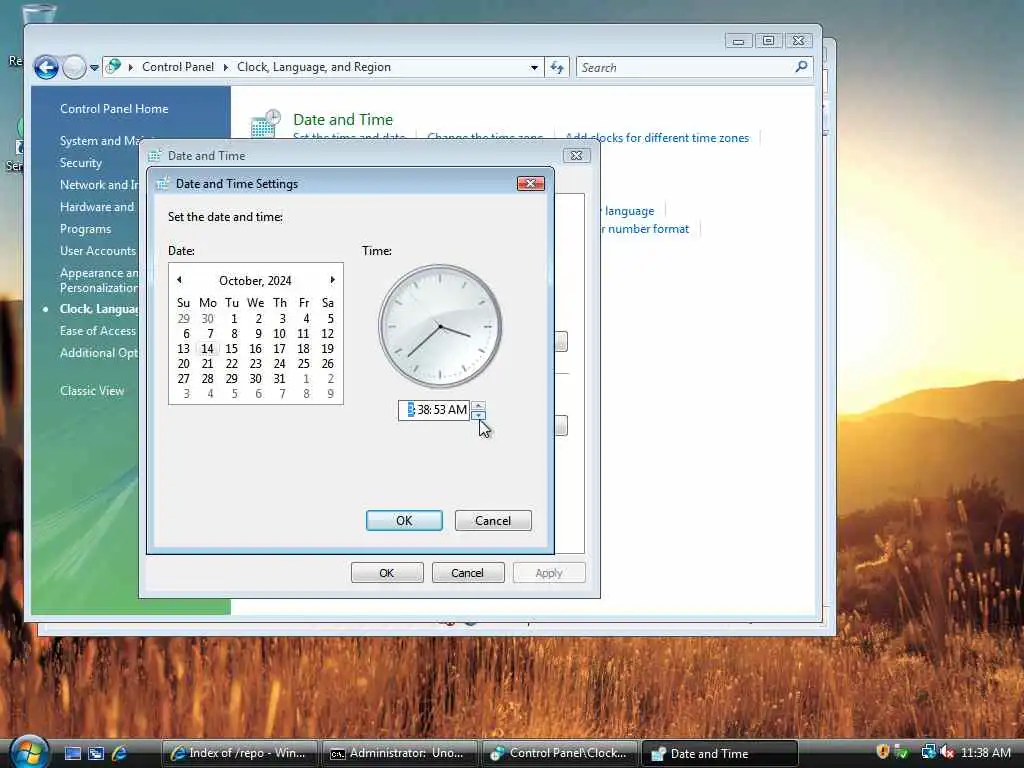Go to next month in calendar
Image resolution: width=1024 pixels, height=768 pixels.
point(332,280)
